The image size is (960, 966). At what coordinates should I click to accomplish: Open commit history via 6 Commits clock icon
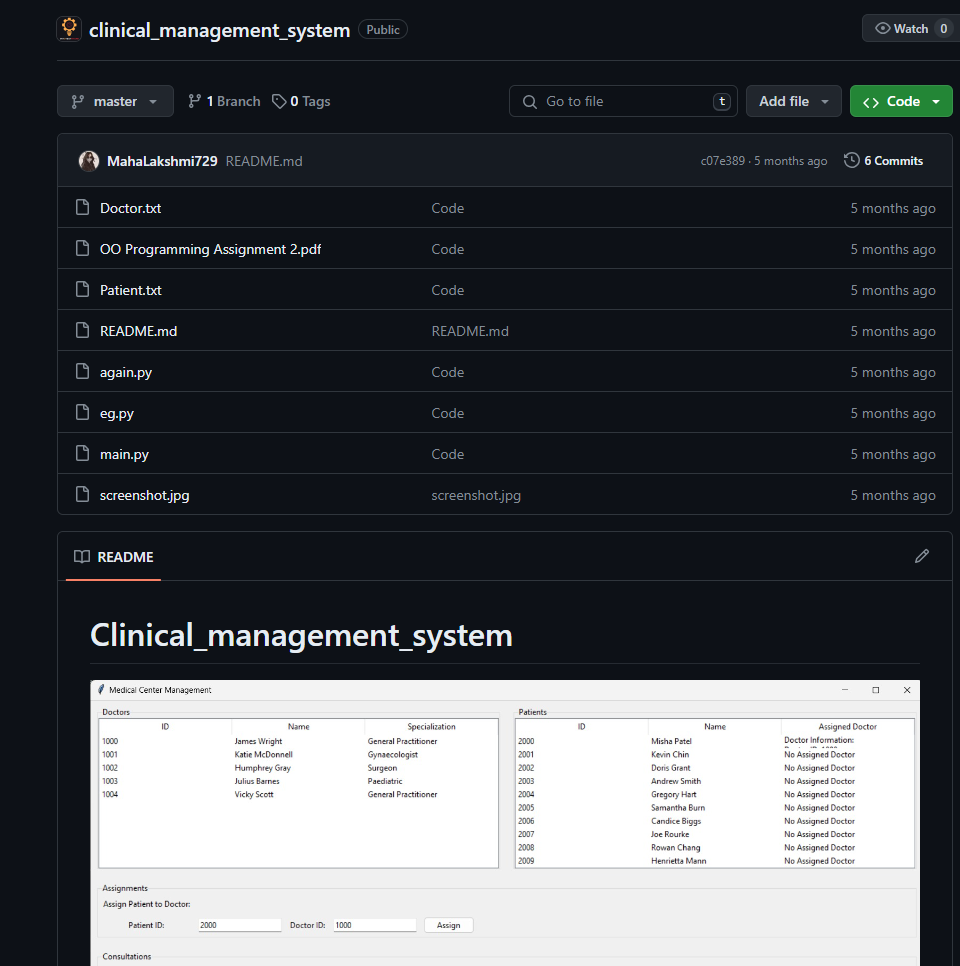[852, 161]
